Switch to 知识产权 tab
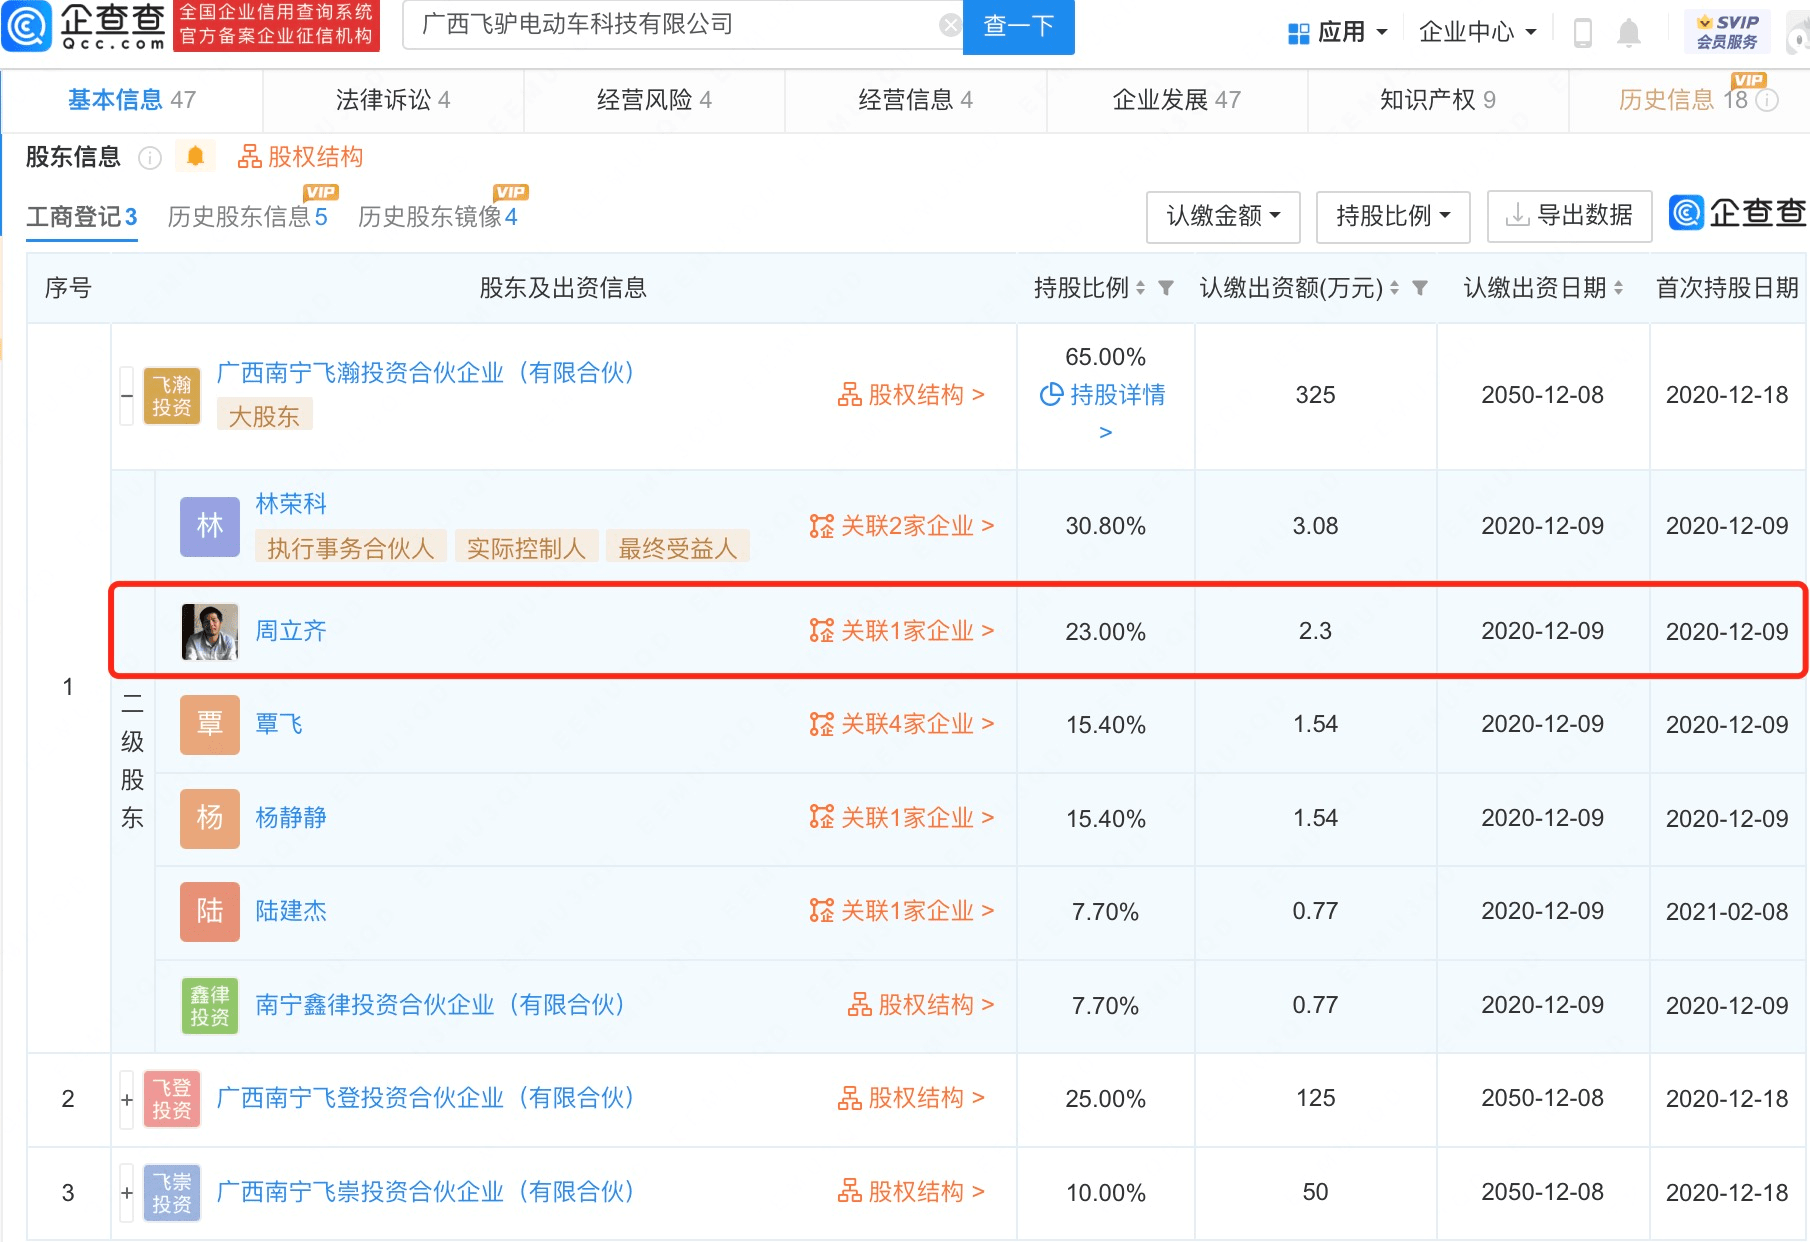1810x1242 pixels. 1438,100
